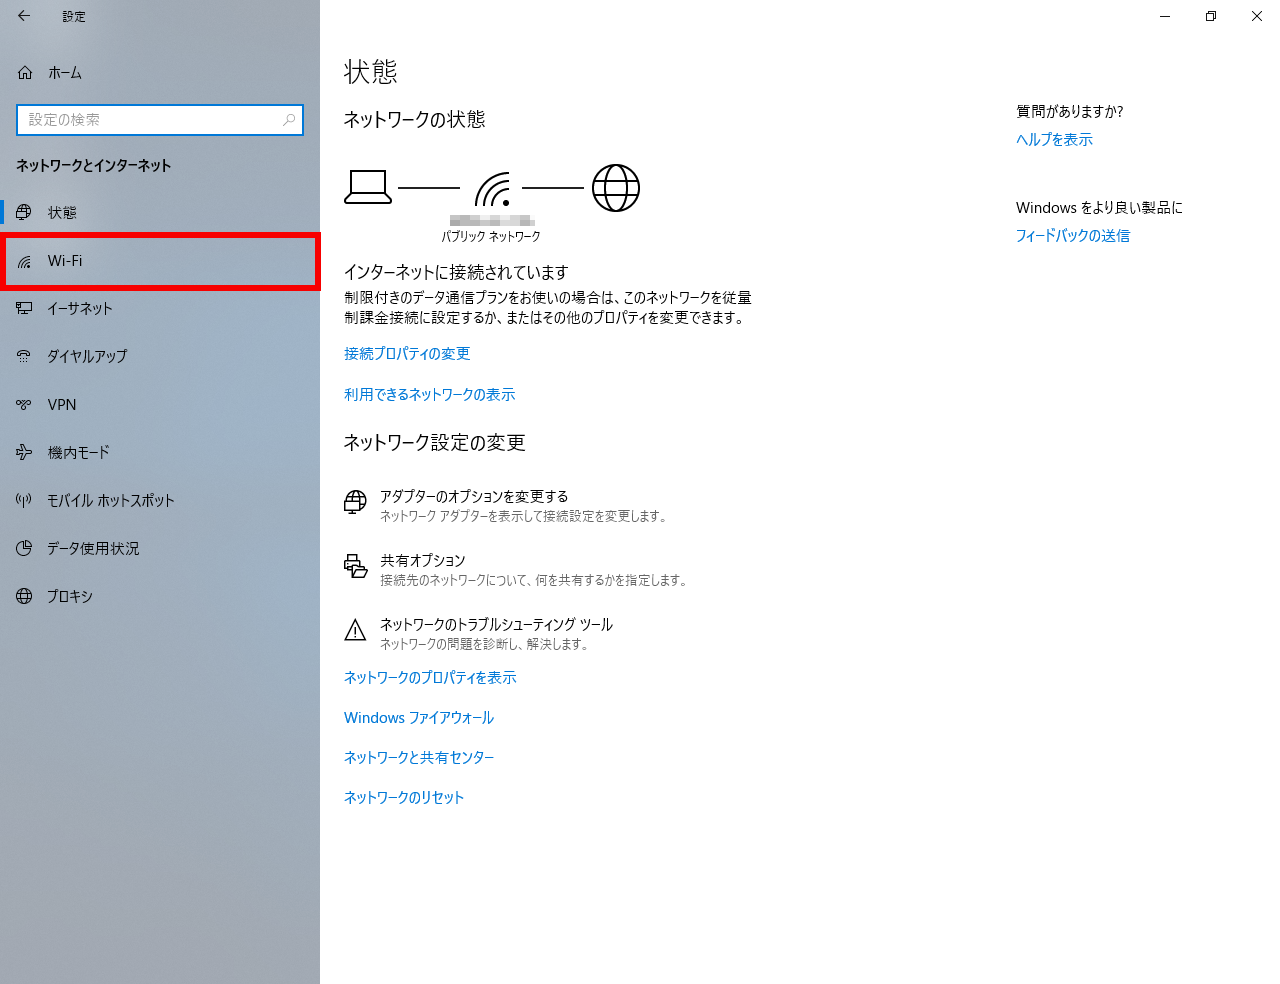This screenshot has width=1280, height=984.
Task: Click 質問がありますか? text
Action: [x=1070, y=112]
